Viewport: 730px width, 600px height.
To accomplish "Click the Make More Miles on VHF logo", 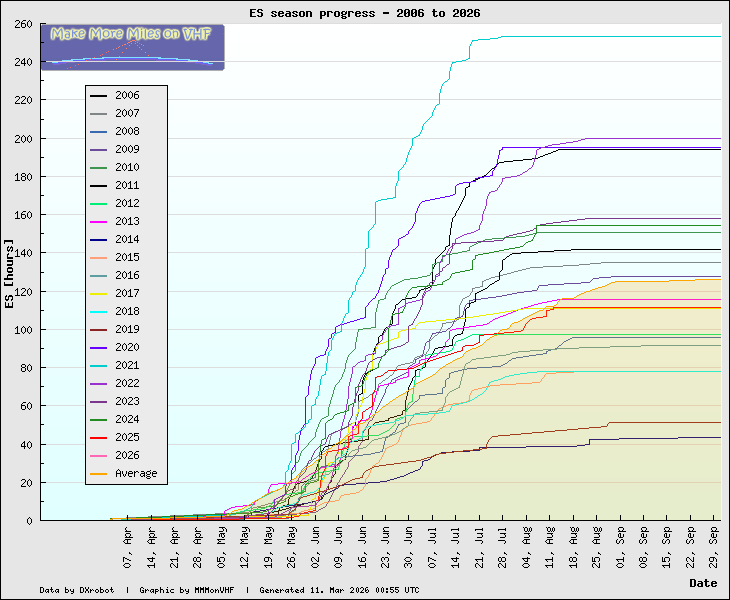I will 132,47.
